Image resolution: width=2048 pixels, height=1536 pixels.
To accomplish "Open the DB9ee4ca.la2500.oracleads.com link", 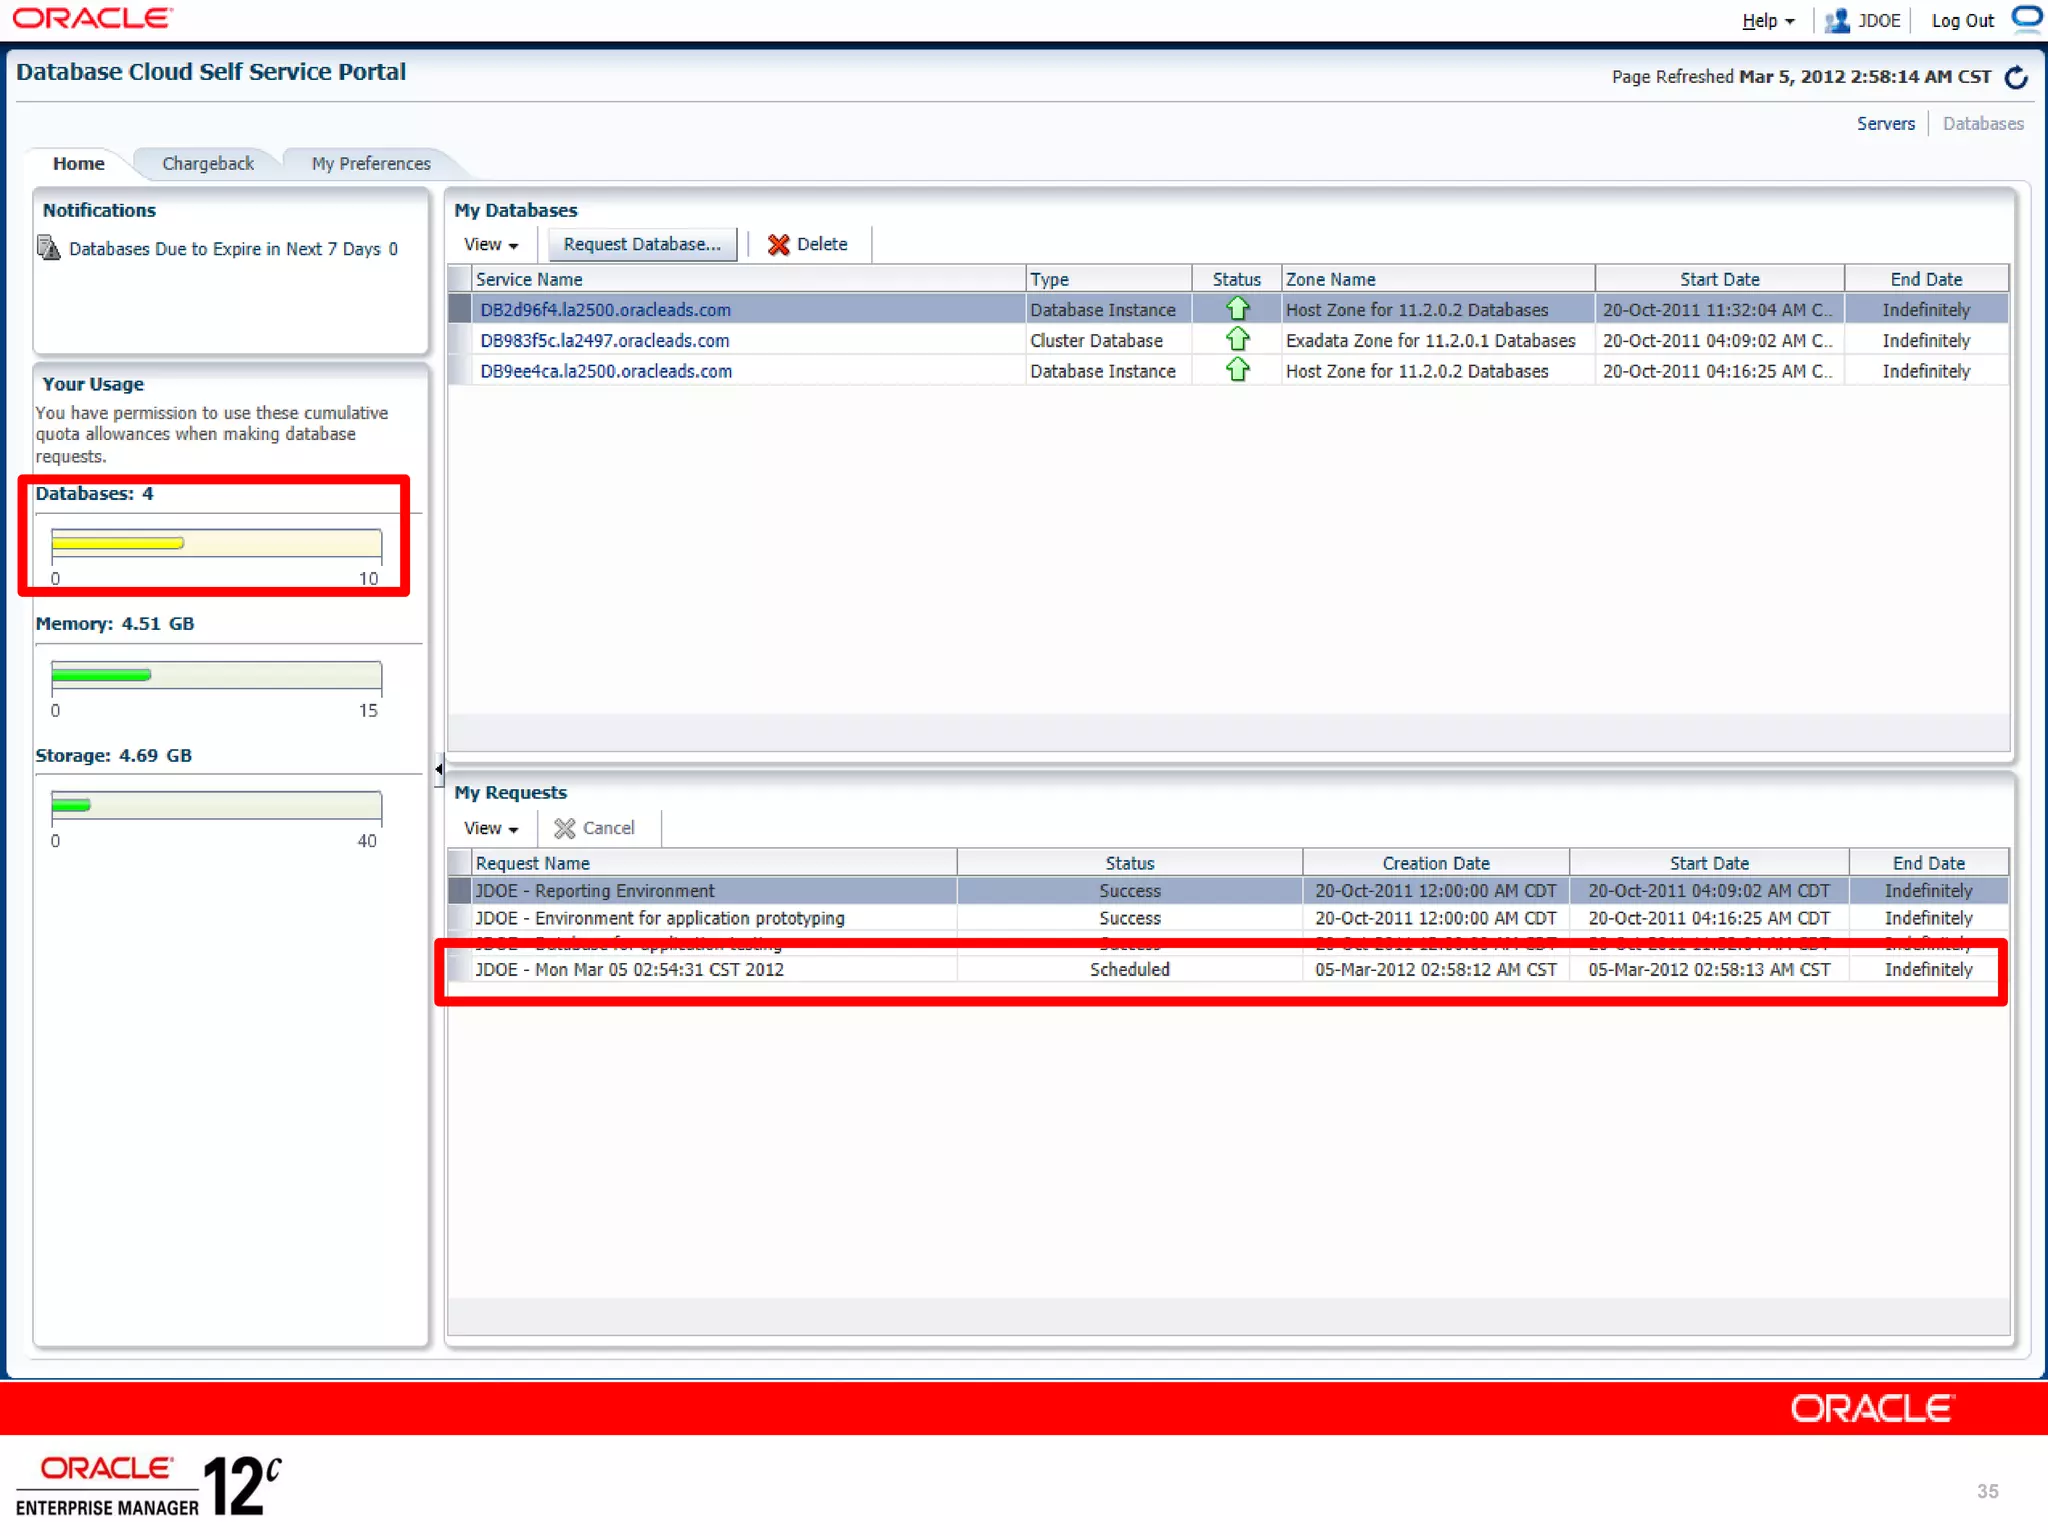I will pos(606,372).
